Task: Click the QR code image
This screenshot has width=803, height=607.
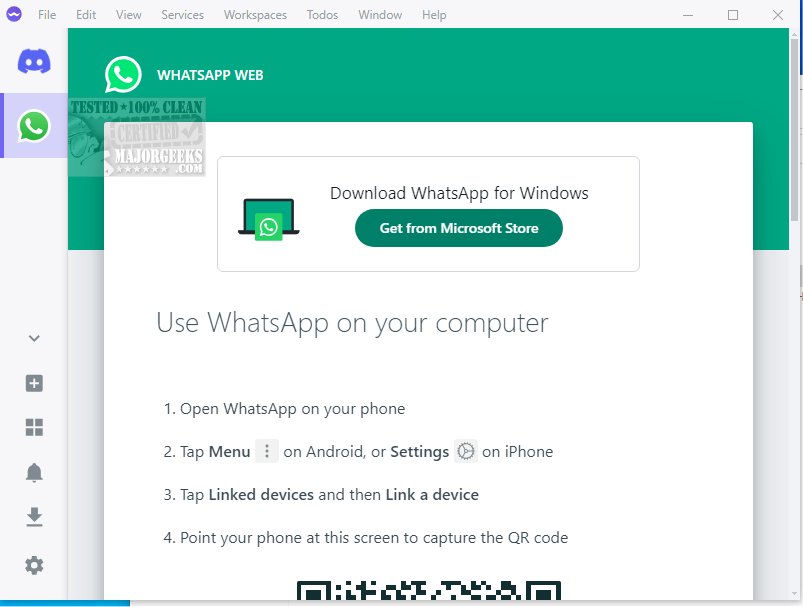Action: [x=429, y=590]
